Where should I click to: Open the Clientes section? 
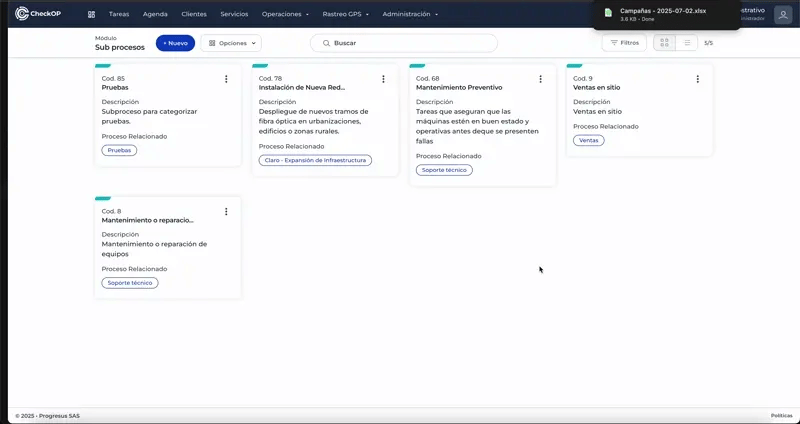[x=194, y=14]
